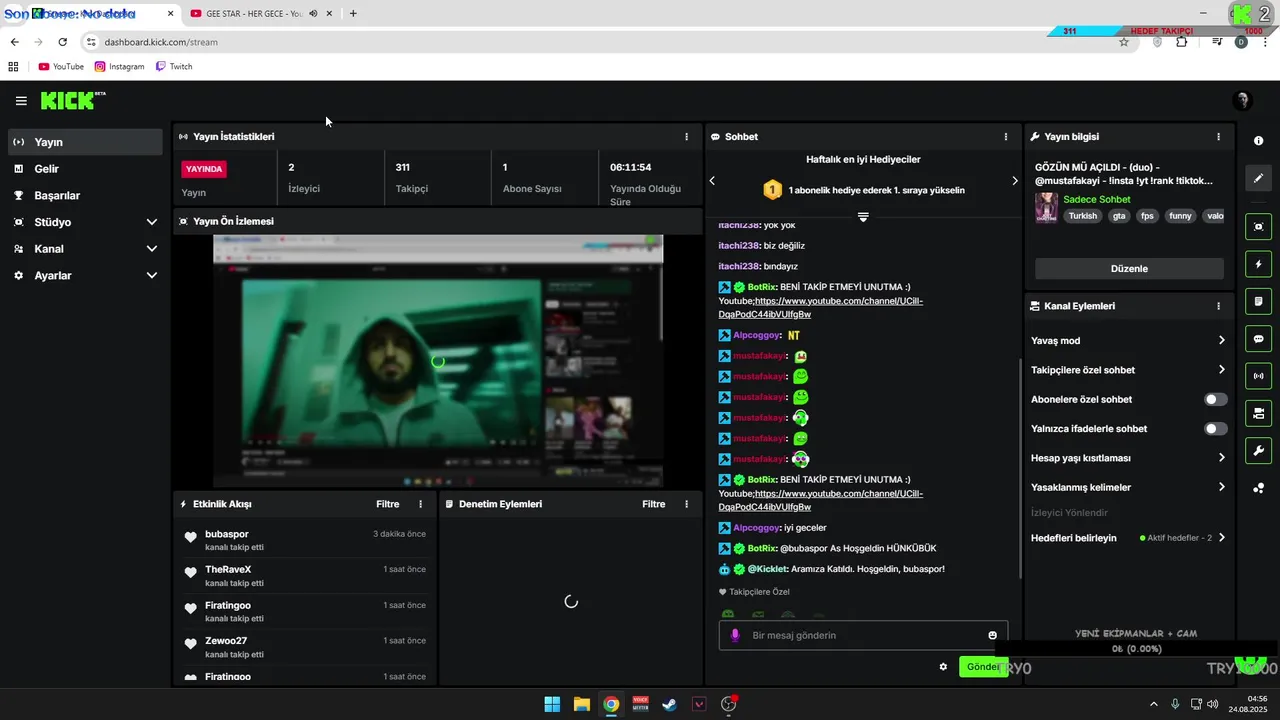
Task: Open options menu of Kanal Eylemleri panel
Action: [x=1218, y=306]
